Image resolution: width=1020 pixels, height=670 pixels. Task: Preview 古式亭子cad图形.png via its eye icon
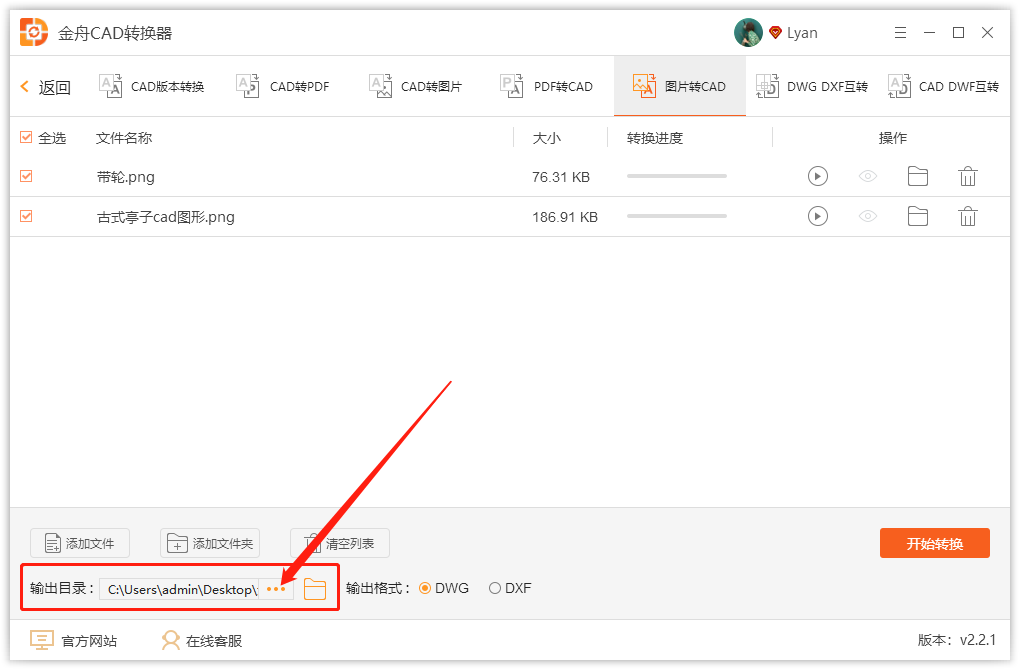[867, 216]
